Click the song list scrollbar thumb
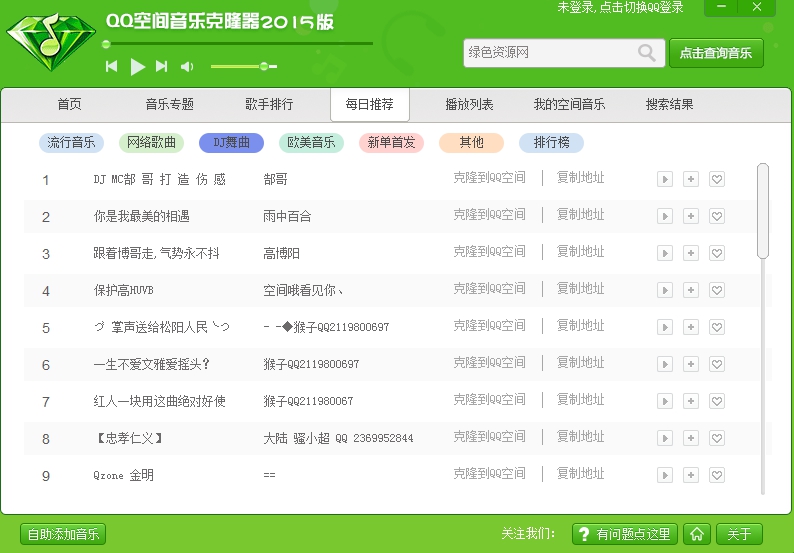 [763, 211]
